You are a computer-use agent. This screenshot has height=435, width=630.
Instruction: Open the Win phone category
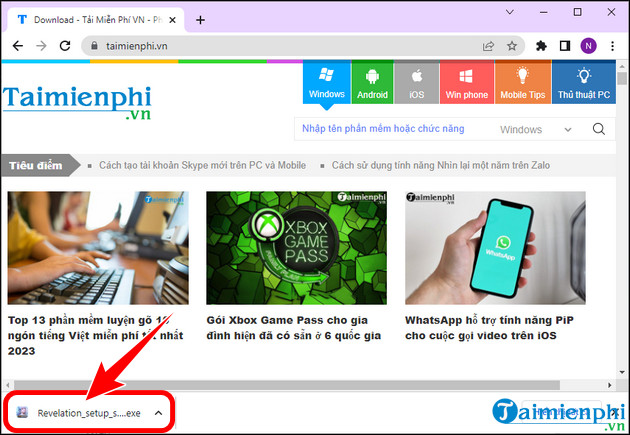466,82
